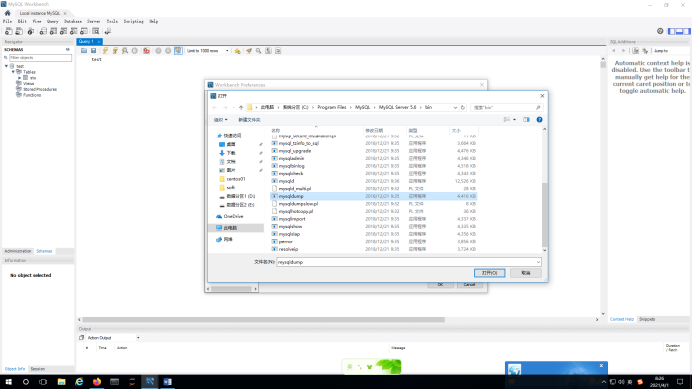This screenshot has height=390, width=693.
Task: Click 新建文件夹 new folder button
Action: point(249,120)
